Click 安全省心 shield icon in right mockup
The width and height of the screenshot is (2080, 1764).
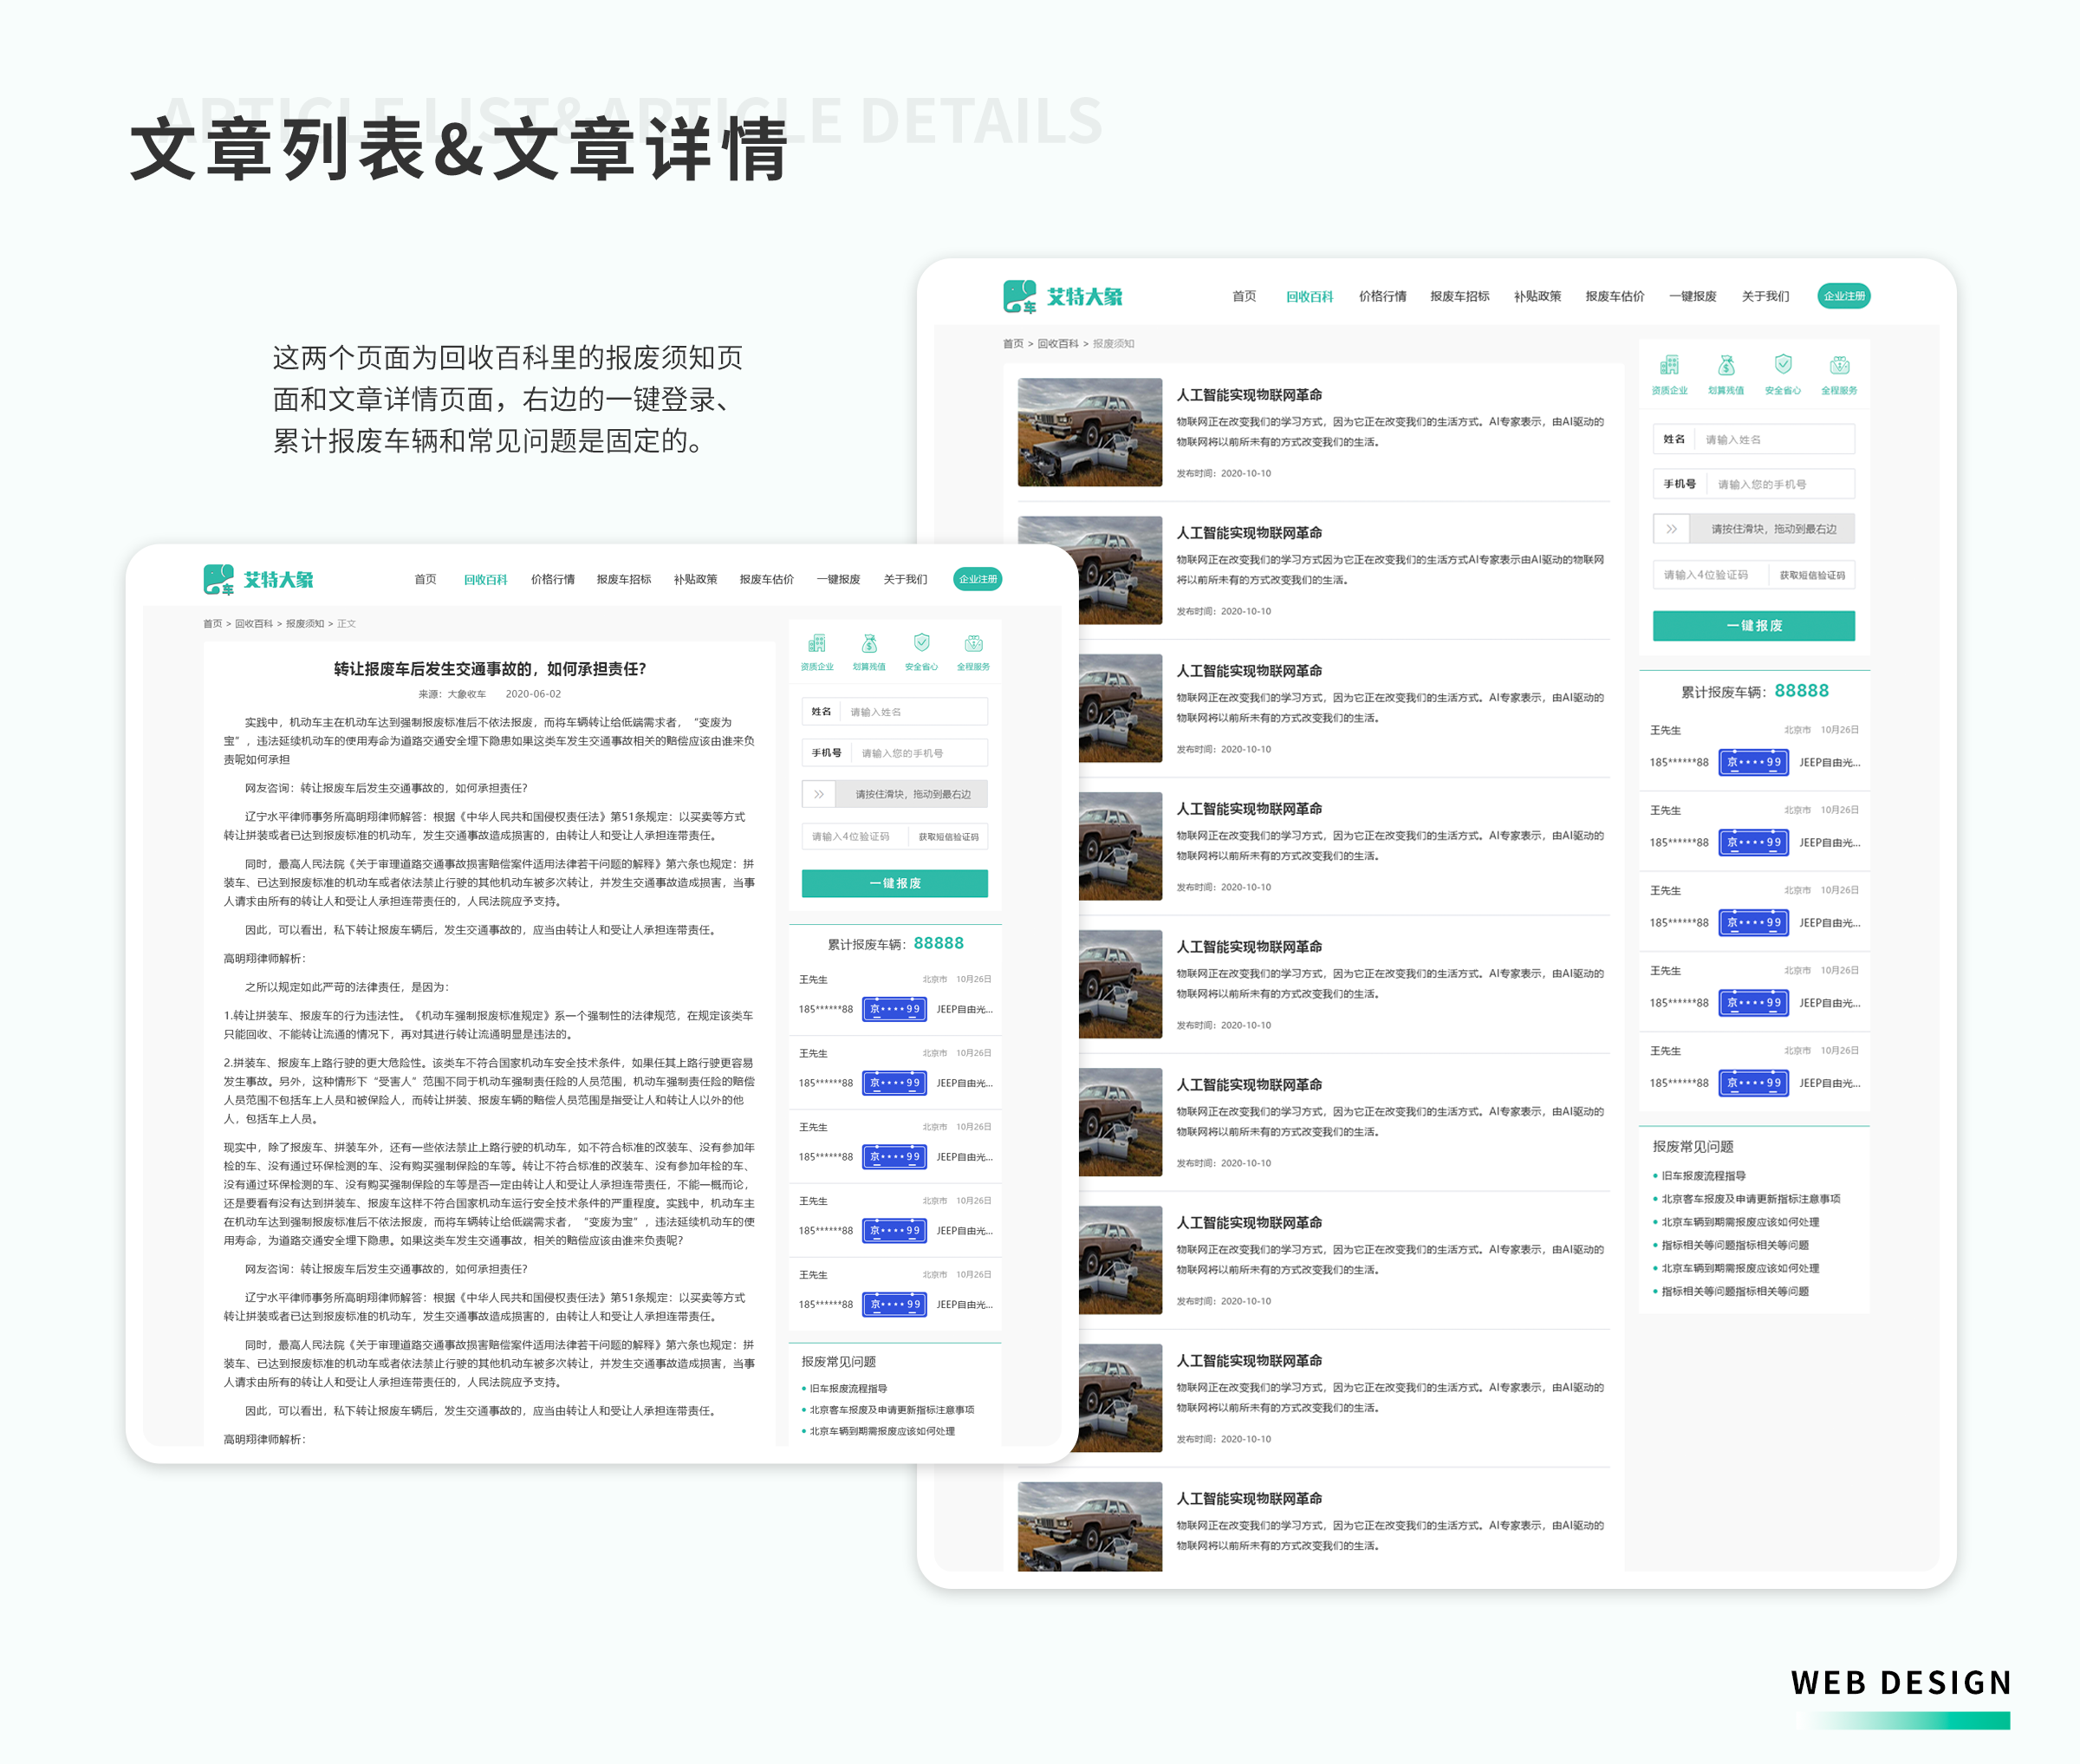click(1783, 365)
